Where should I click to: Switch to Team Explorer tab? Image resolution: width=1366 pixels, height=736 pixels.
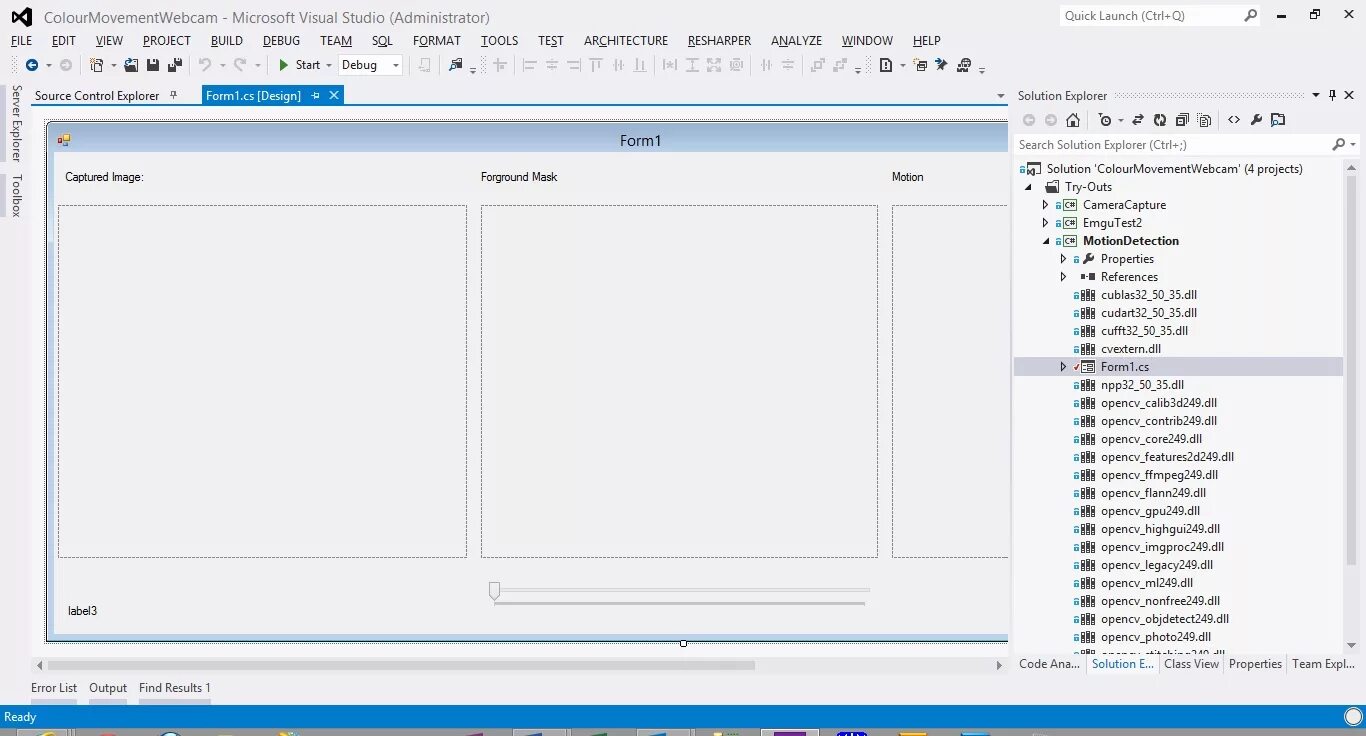1323,664
